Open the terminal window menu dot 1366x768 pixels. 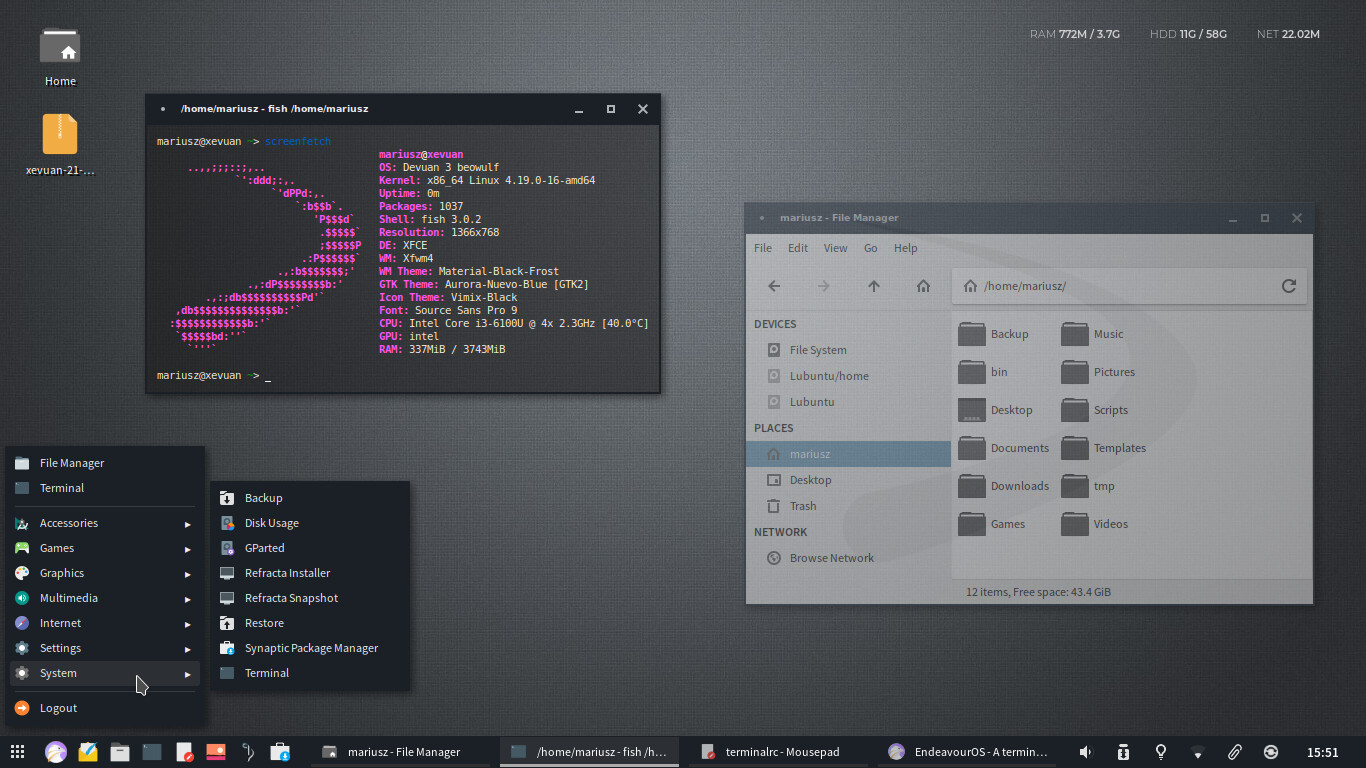(163, 109)
